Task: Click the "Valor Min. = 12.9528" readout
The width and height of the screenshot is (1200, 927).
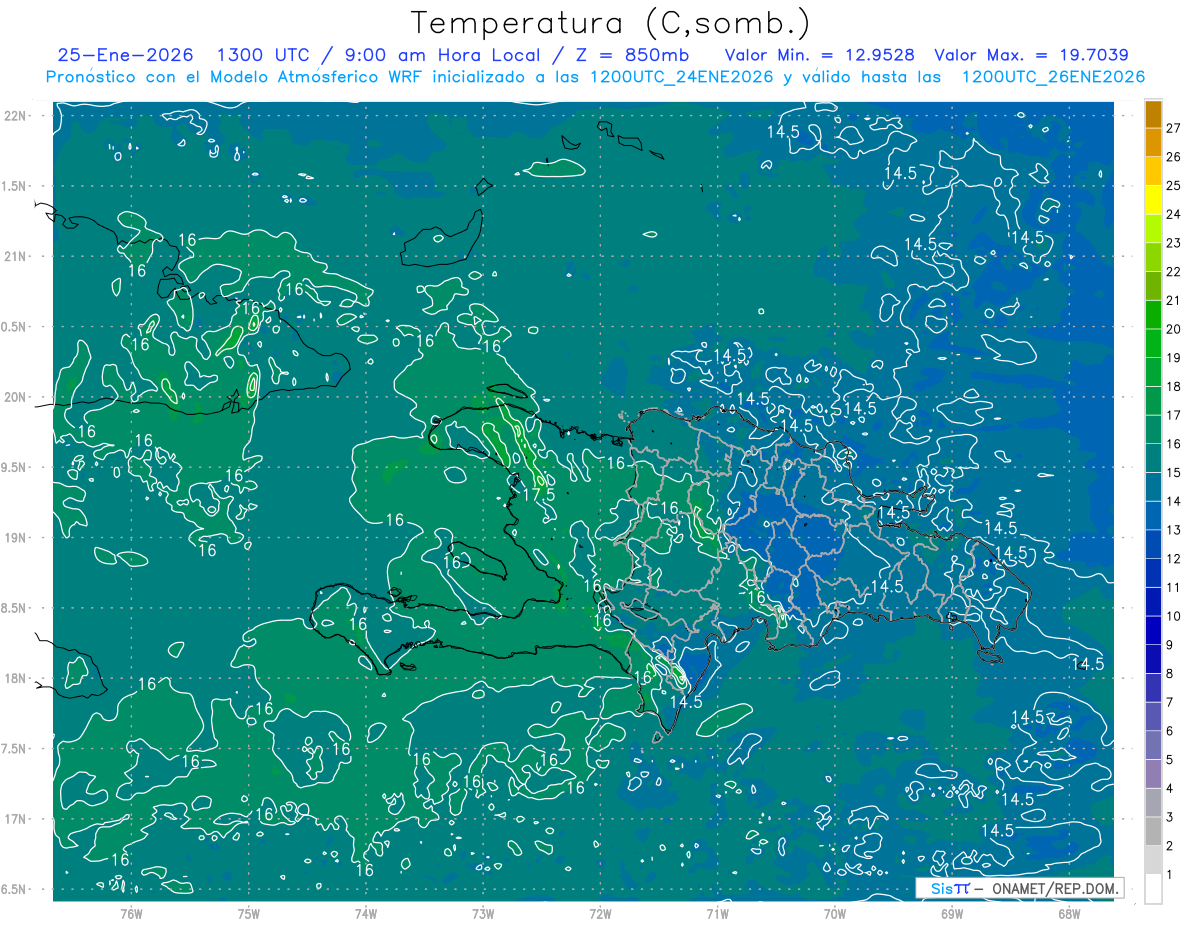Action: [x=819, y=56]
